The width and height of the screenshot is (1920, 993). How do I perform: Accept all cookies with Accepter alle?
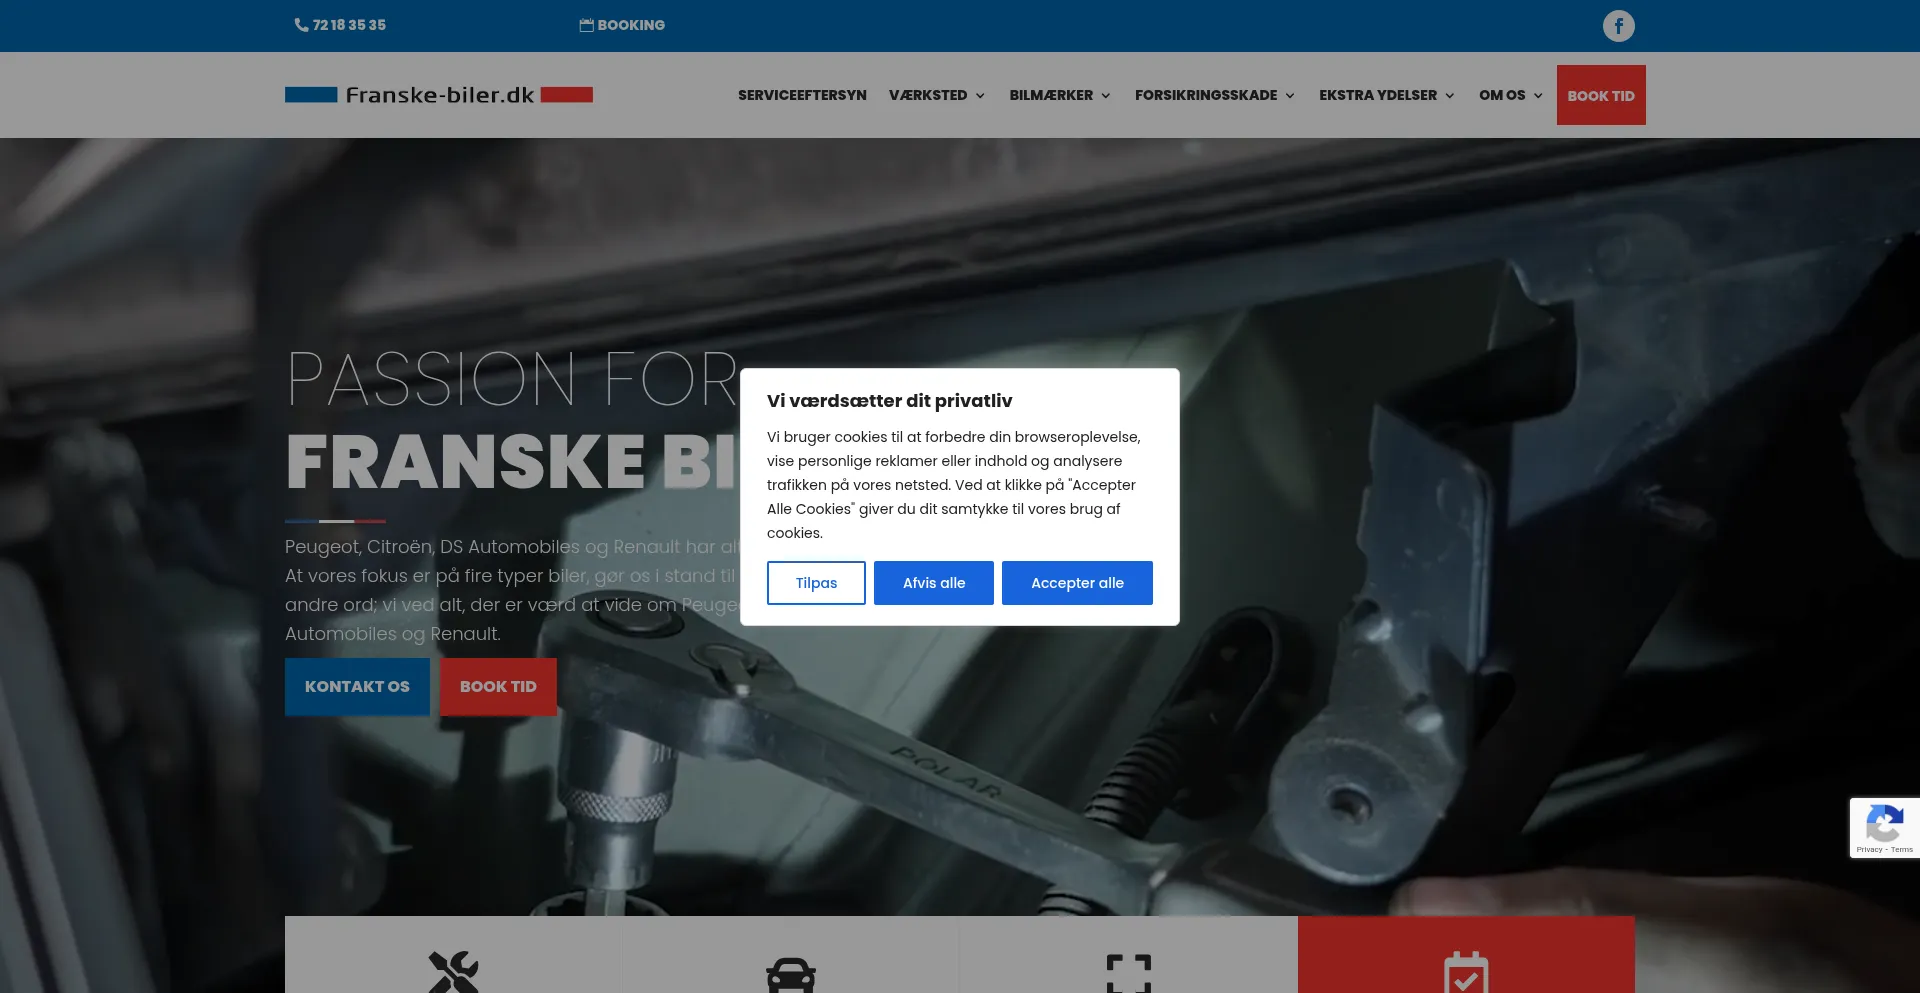pyautogui.click(x=1077, y=583)
